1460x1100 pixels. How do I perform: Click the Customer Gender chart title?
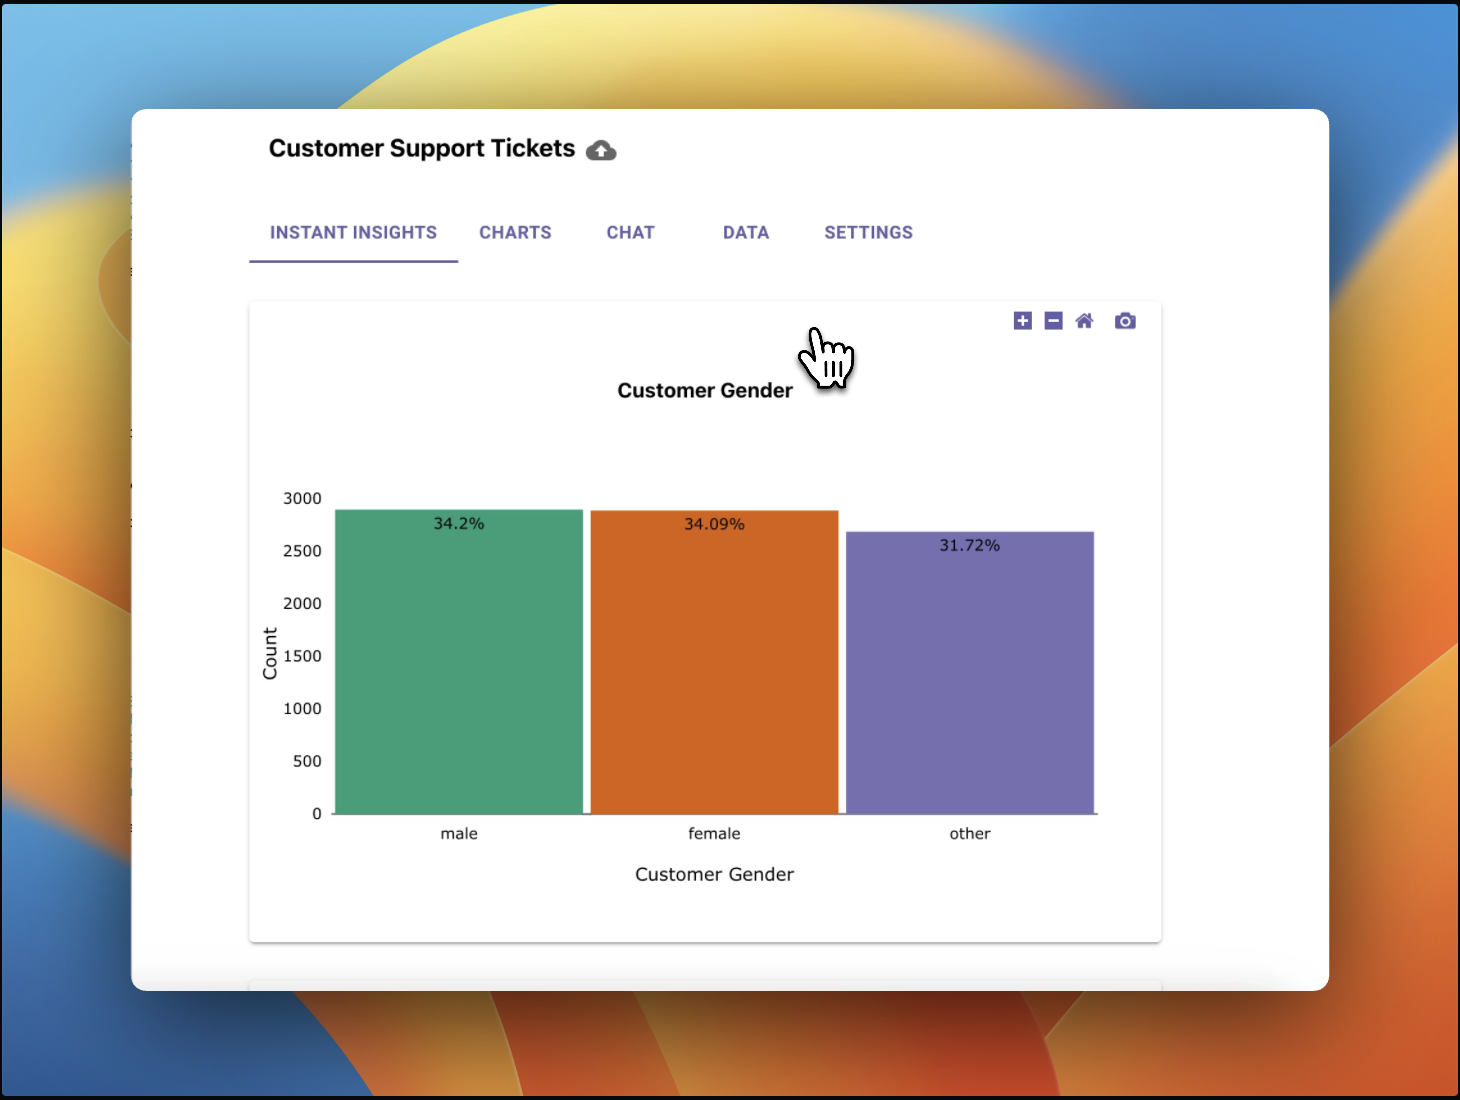pos(705,391)
